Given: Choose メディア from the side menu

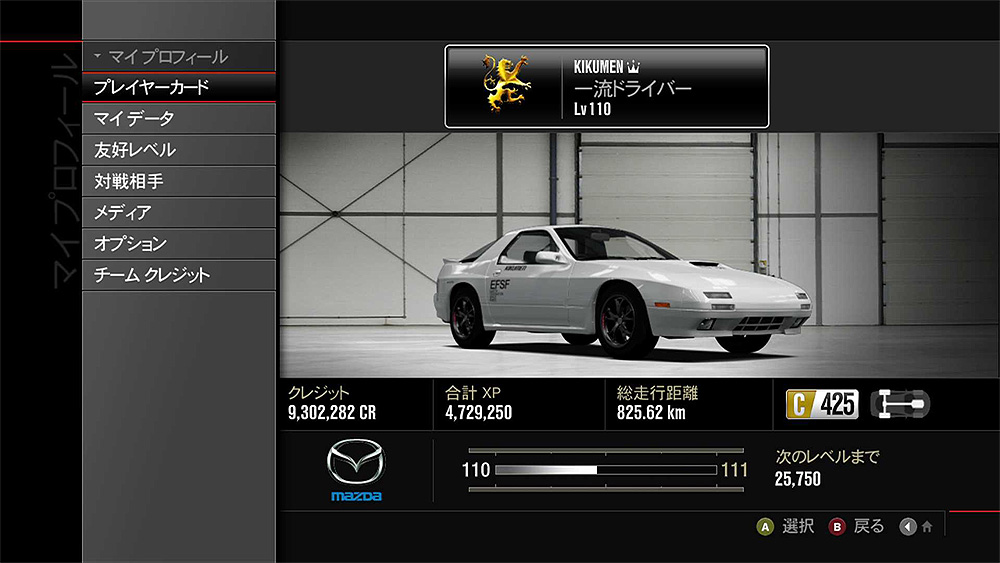Looking at the screenshot, I should (x=179, y=212).
